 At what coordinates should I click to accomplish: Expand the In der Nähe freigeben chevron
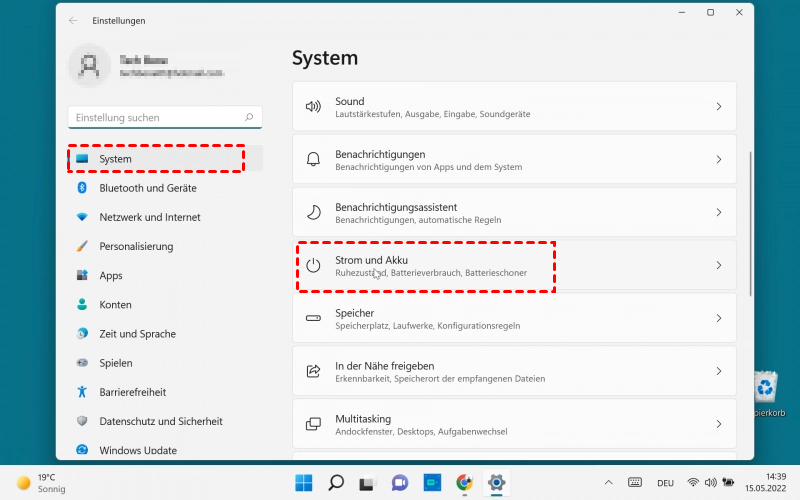coord(718,371)
